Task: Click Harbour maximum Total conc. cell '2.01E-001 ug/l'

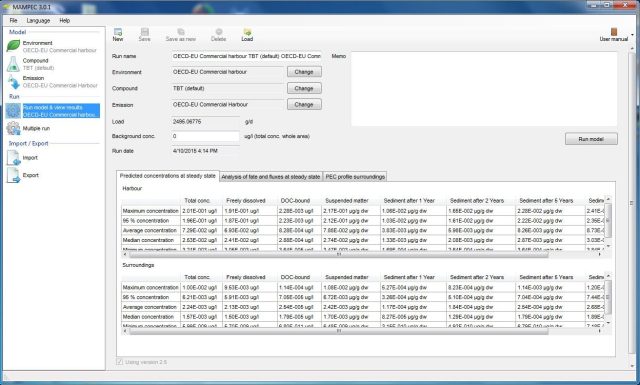Action: point(202,211)
